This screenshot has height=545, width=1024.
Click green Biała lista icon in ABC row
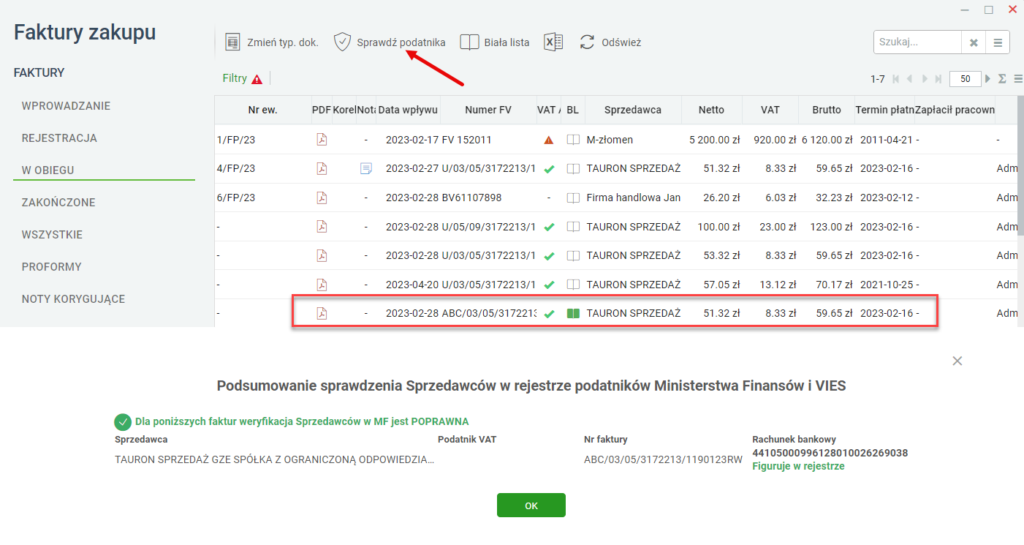(x=573, y=314)
